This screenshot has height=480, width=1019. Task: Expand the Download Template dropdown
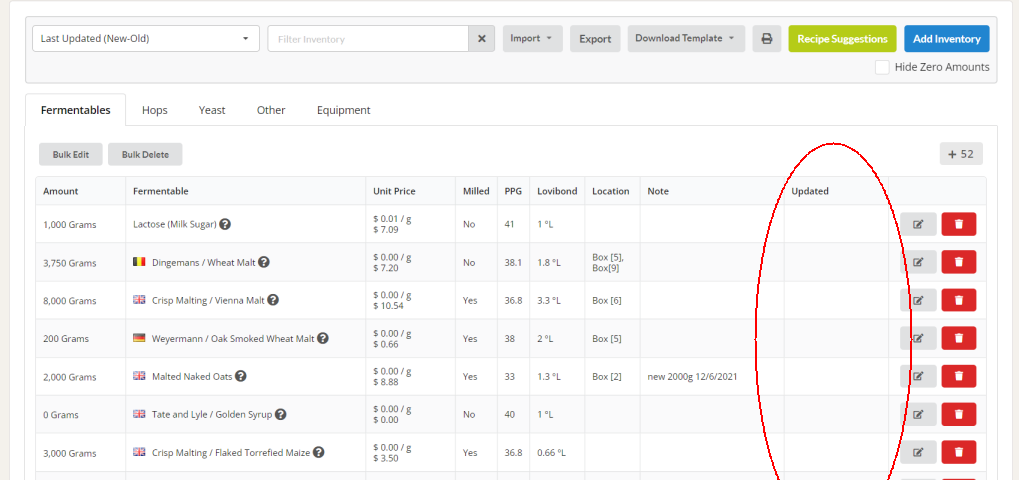(x=686, y=39)
